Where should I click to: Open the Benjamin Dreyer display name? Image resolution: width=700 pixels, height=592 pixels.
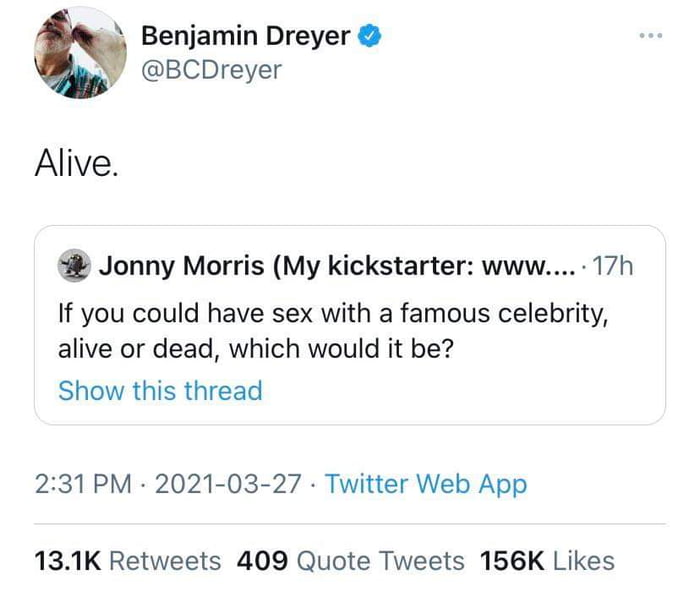coord(246,37)
